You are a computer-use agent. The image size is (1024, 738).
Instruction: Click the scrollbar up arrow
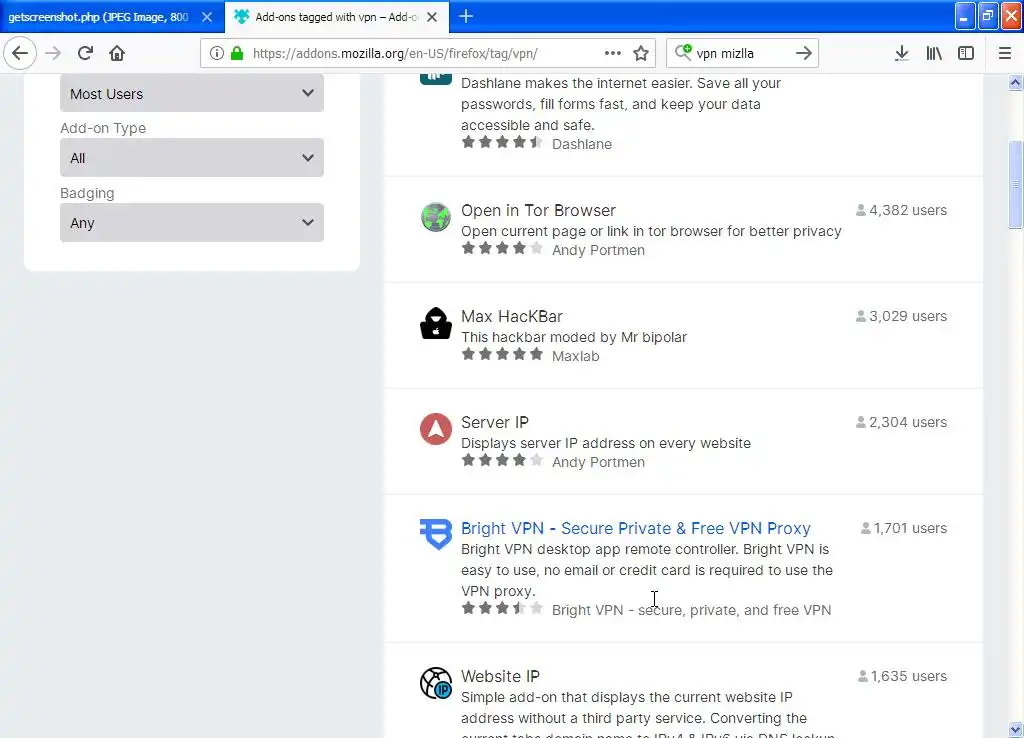click(x=1015, y=82)
